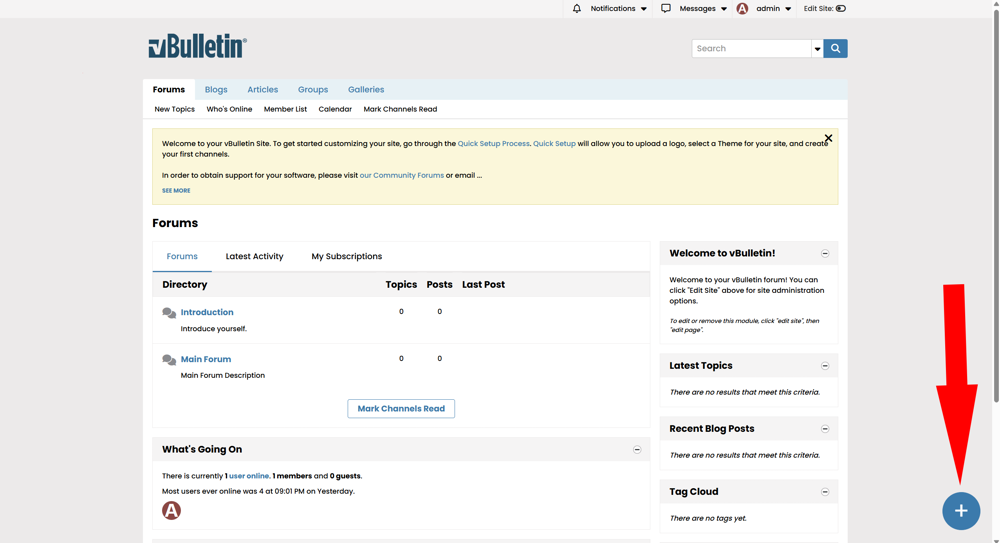Click the Last Post column header

pyautogui.click(x=483, y=285)
